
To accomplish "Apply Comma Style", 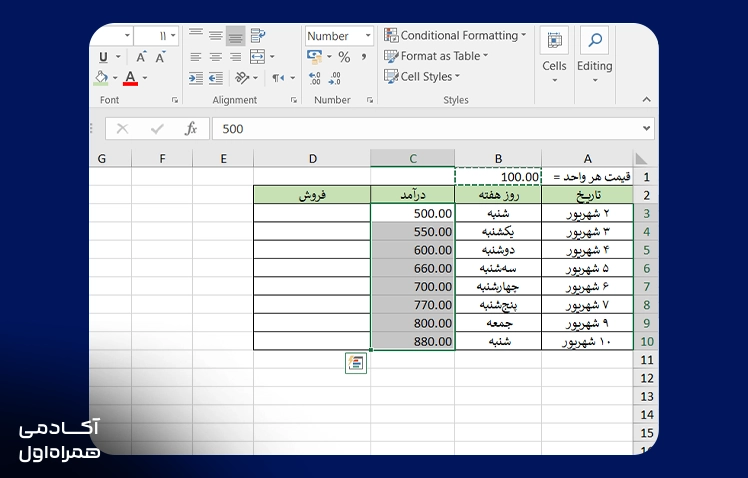I will pos(364,57).
